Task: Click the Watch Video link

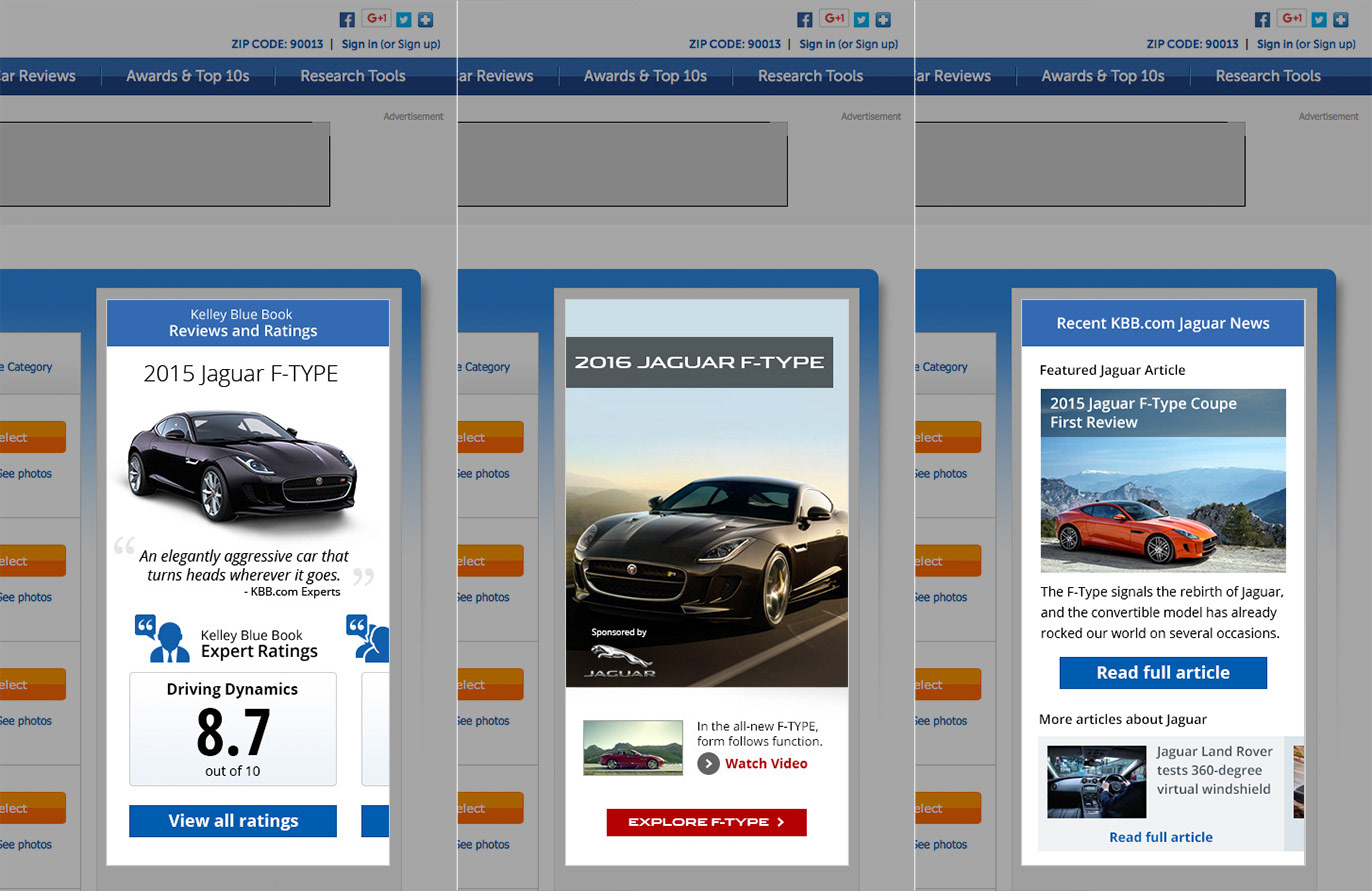Action: 766,764
